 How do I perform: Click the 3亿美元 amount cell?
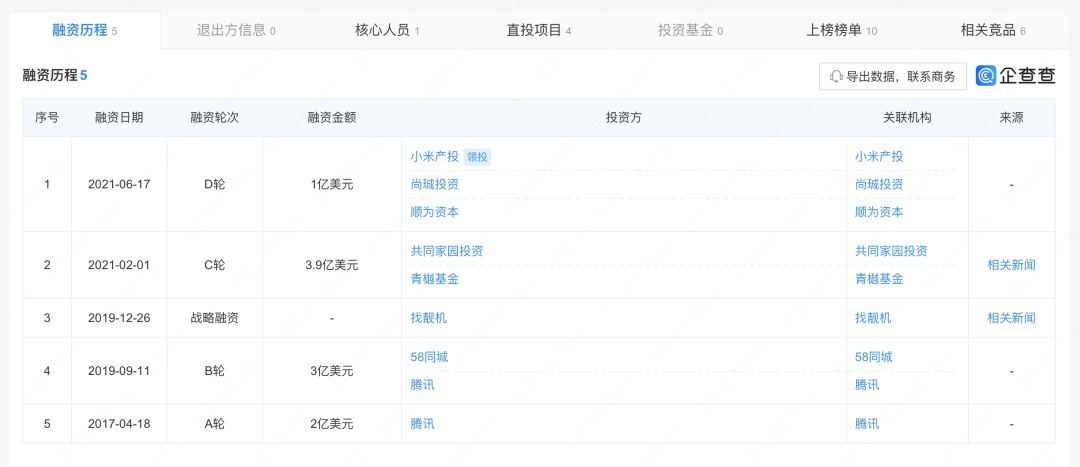click(x=332, y=371)
